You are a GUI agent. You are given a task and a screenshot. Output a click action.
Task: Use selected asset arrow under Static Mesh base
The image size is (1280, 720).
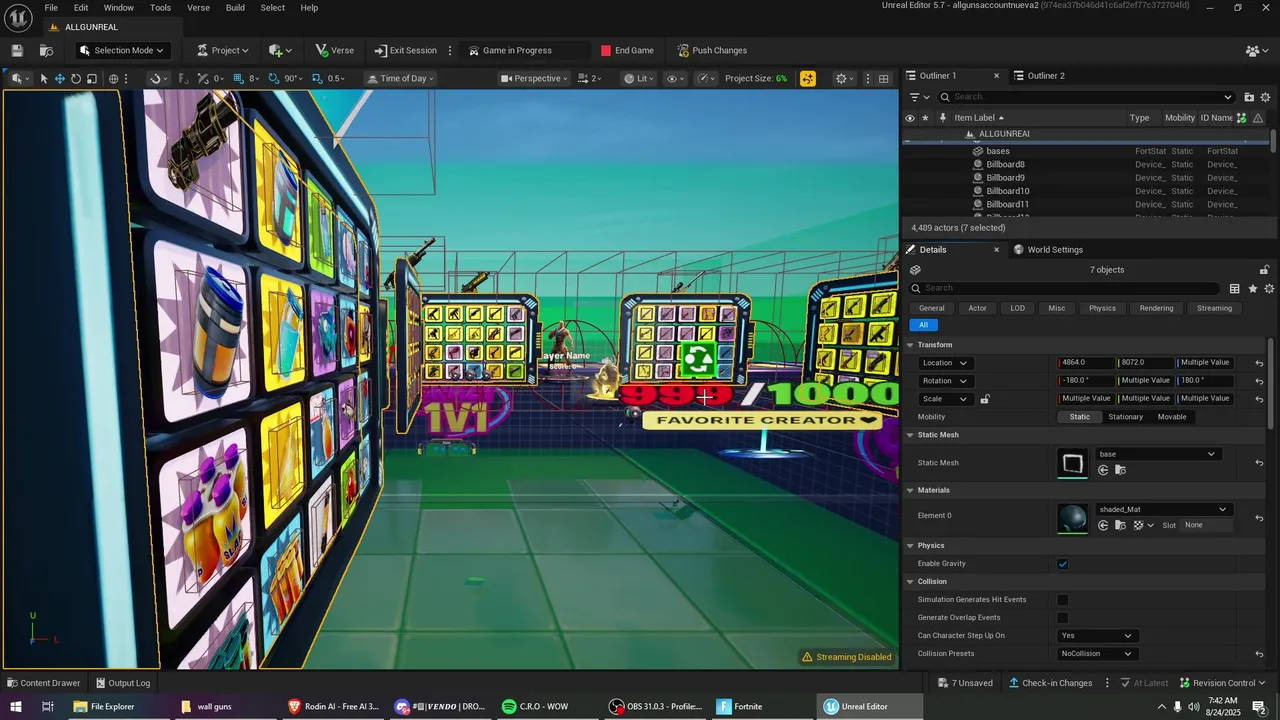click(1103, 470)
